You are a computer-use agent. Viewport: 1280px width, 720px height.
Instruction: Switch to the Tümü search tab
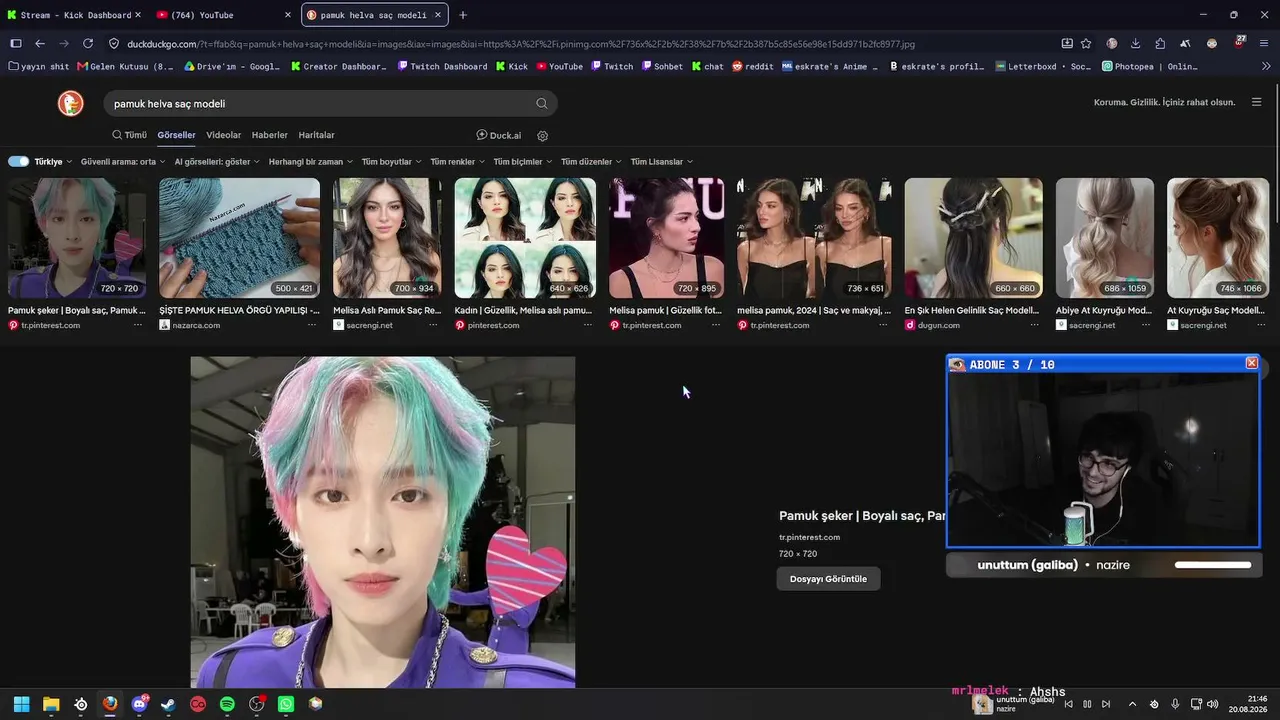click(x=129, y=135)
